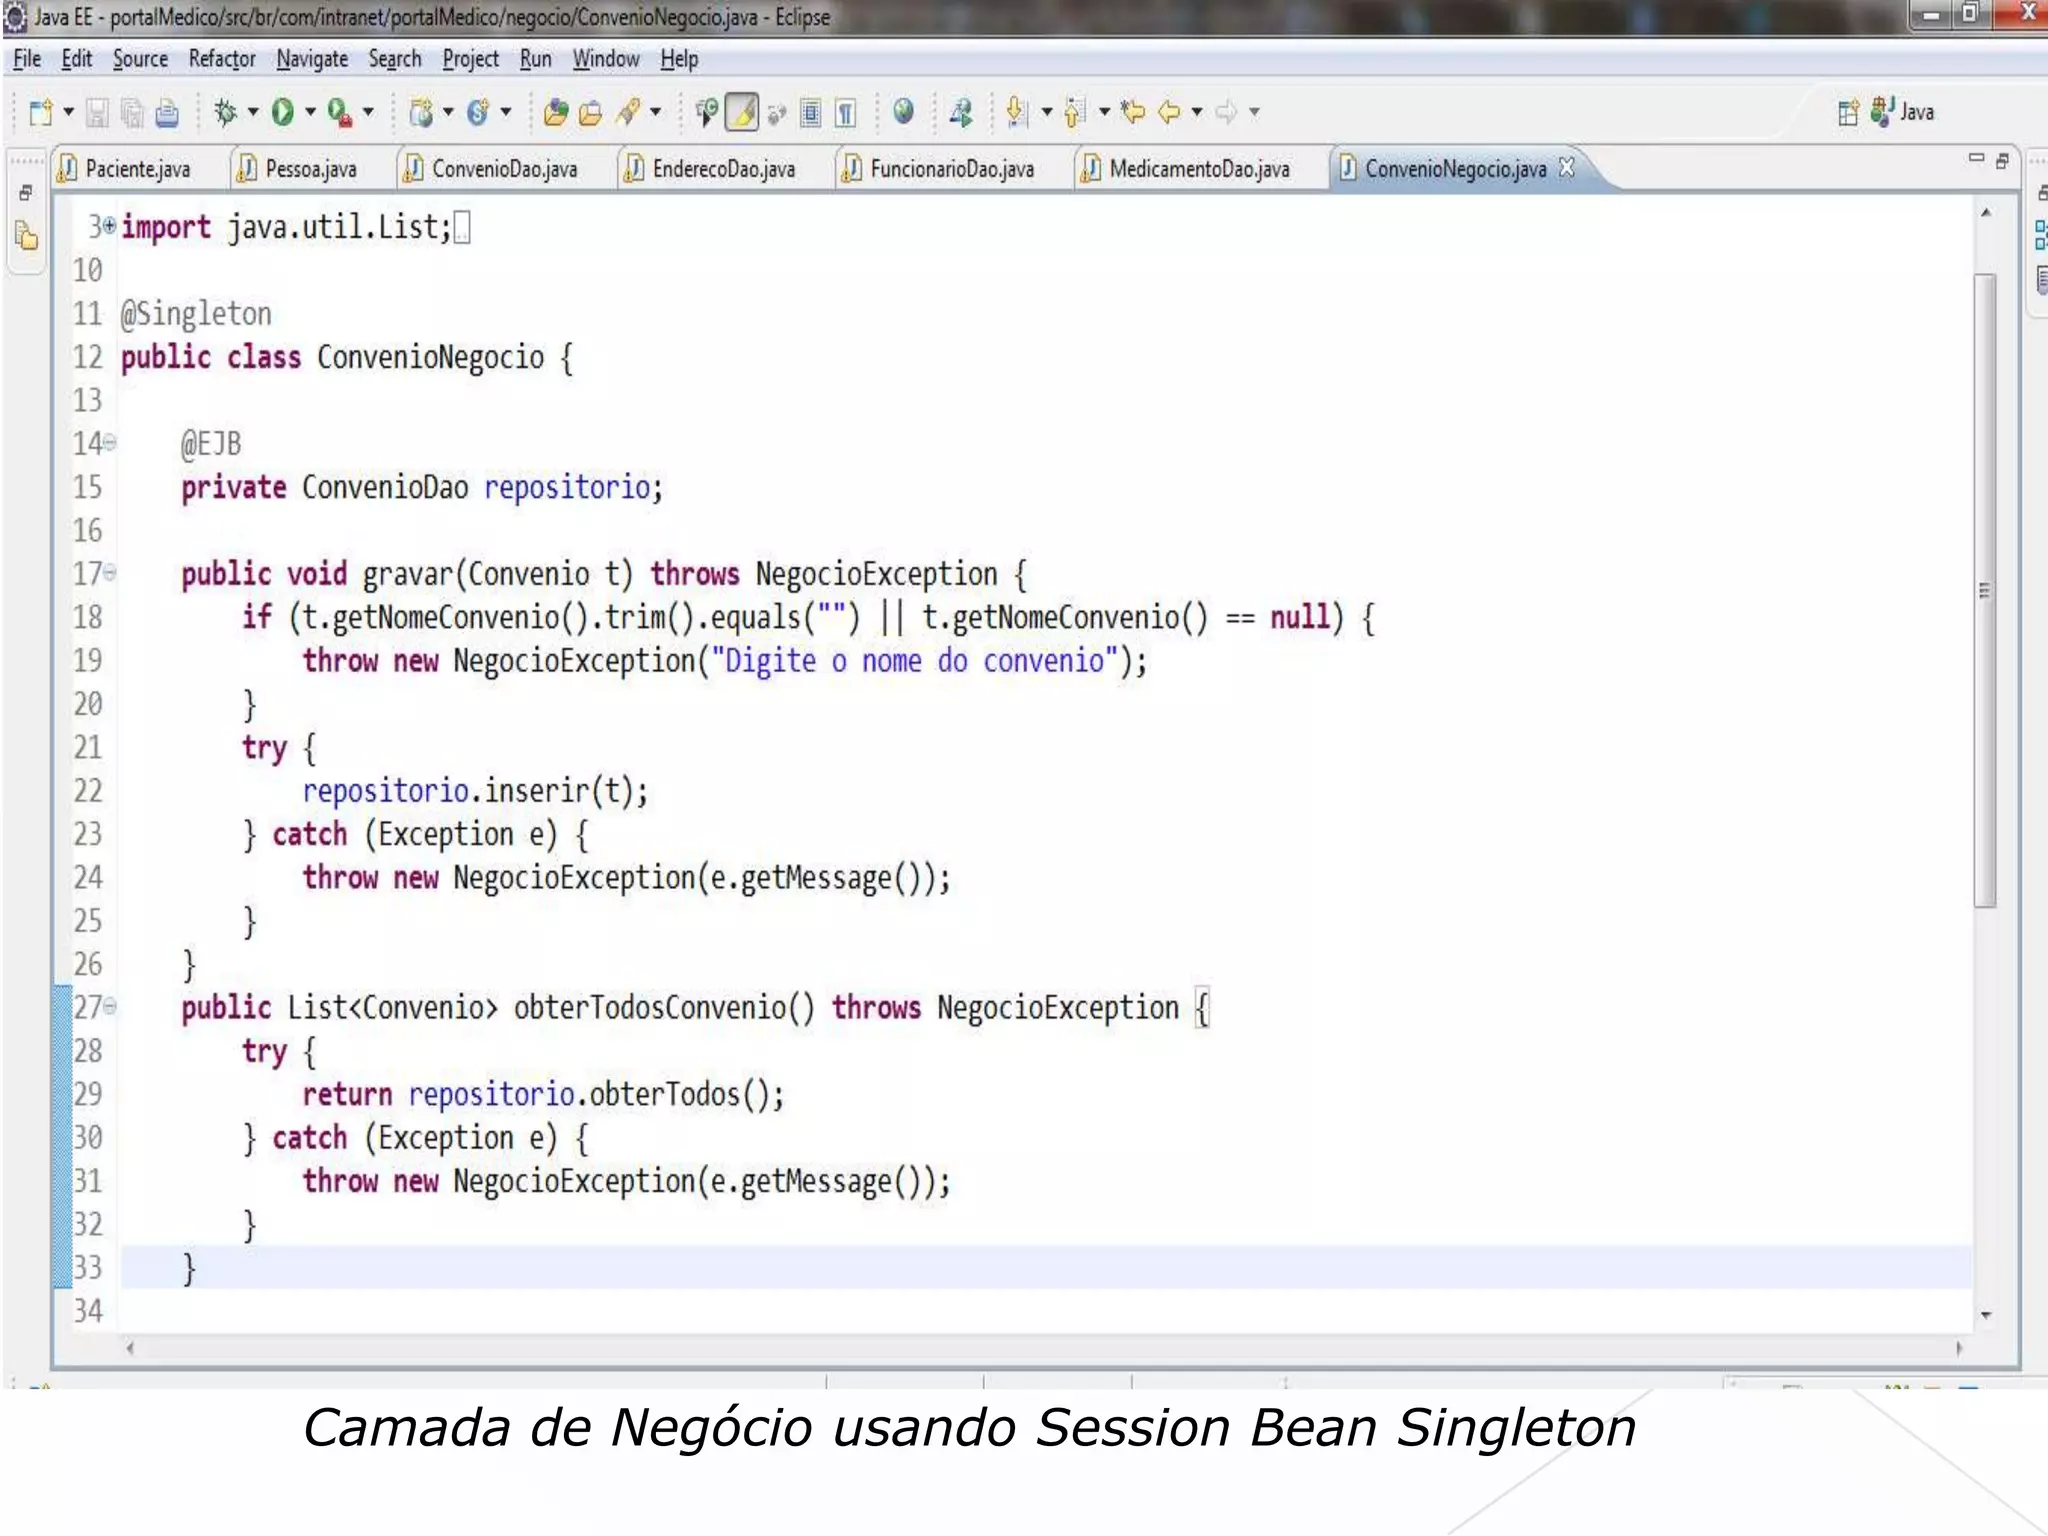Expand the folded imports at line 3

(109, 226)
